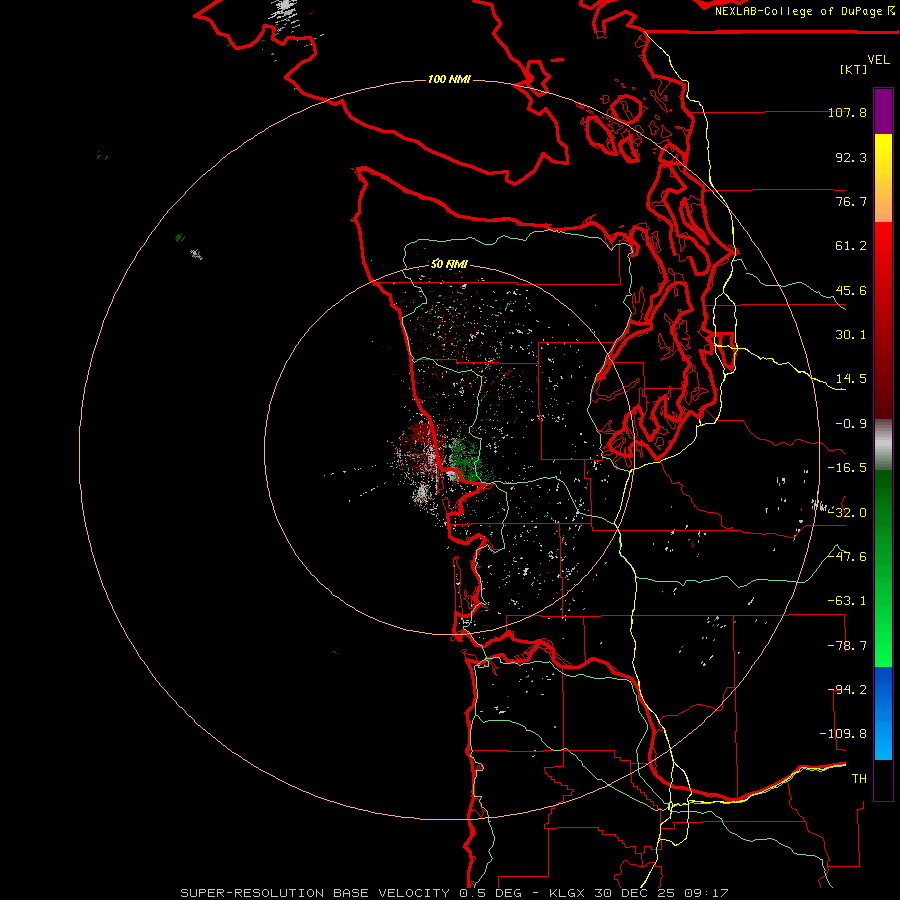Select the -32.0 velocity scale value
This screenshot has height=900, width=900.
(847, 513)
